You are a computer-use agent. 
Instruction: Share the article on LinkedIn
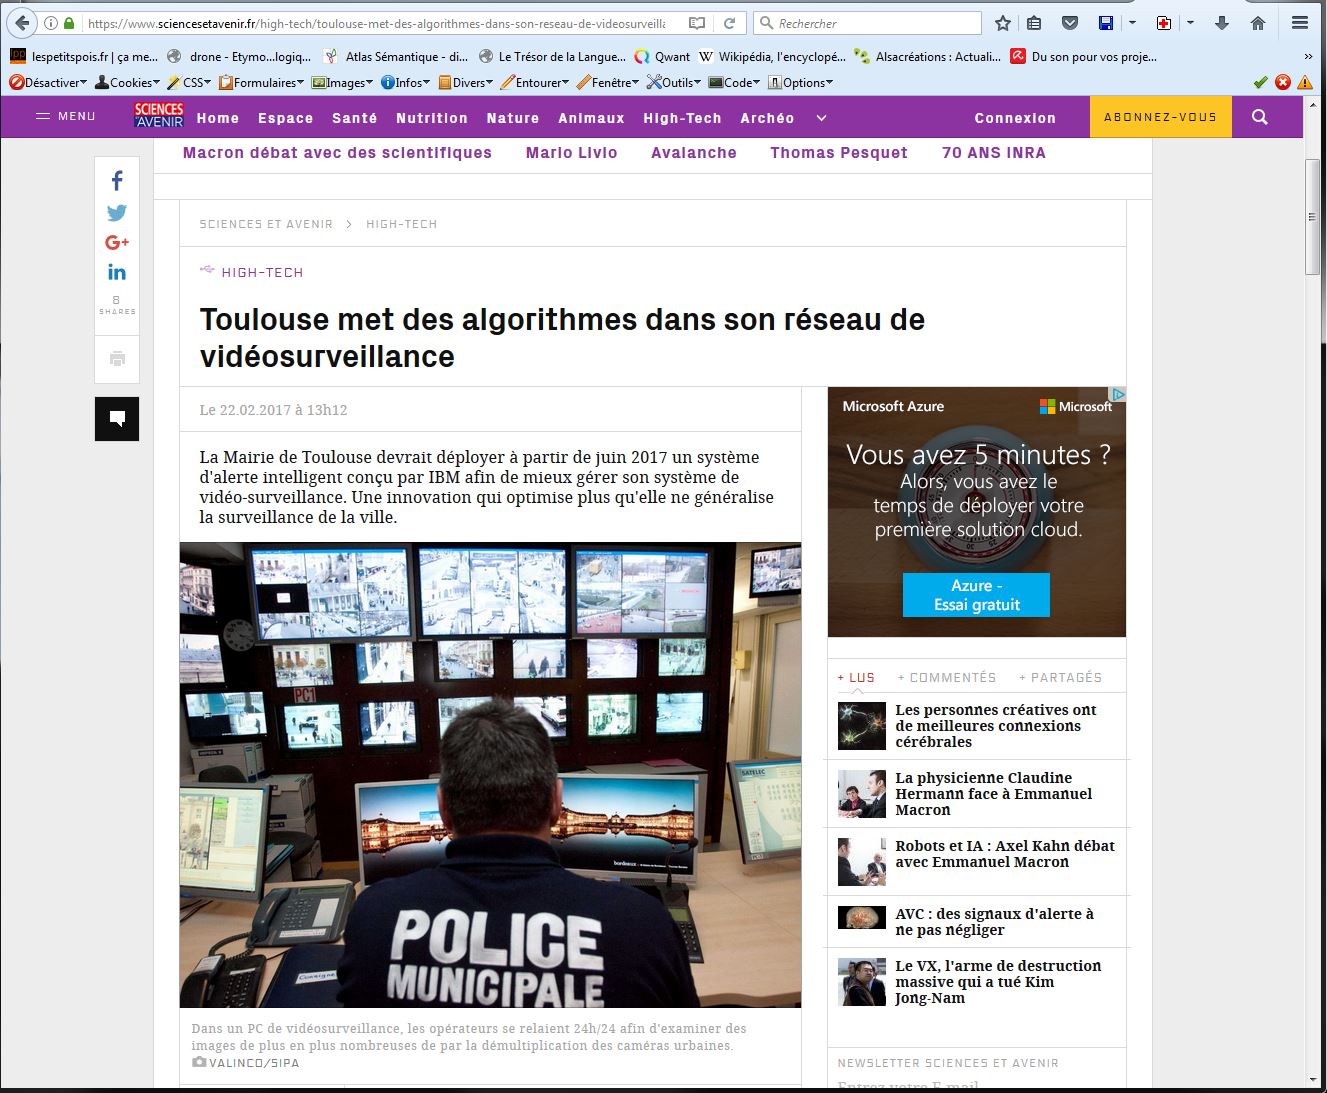(x=117, y=272)
